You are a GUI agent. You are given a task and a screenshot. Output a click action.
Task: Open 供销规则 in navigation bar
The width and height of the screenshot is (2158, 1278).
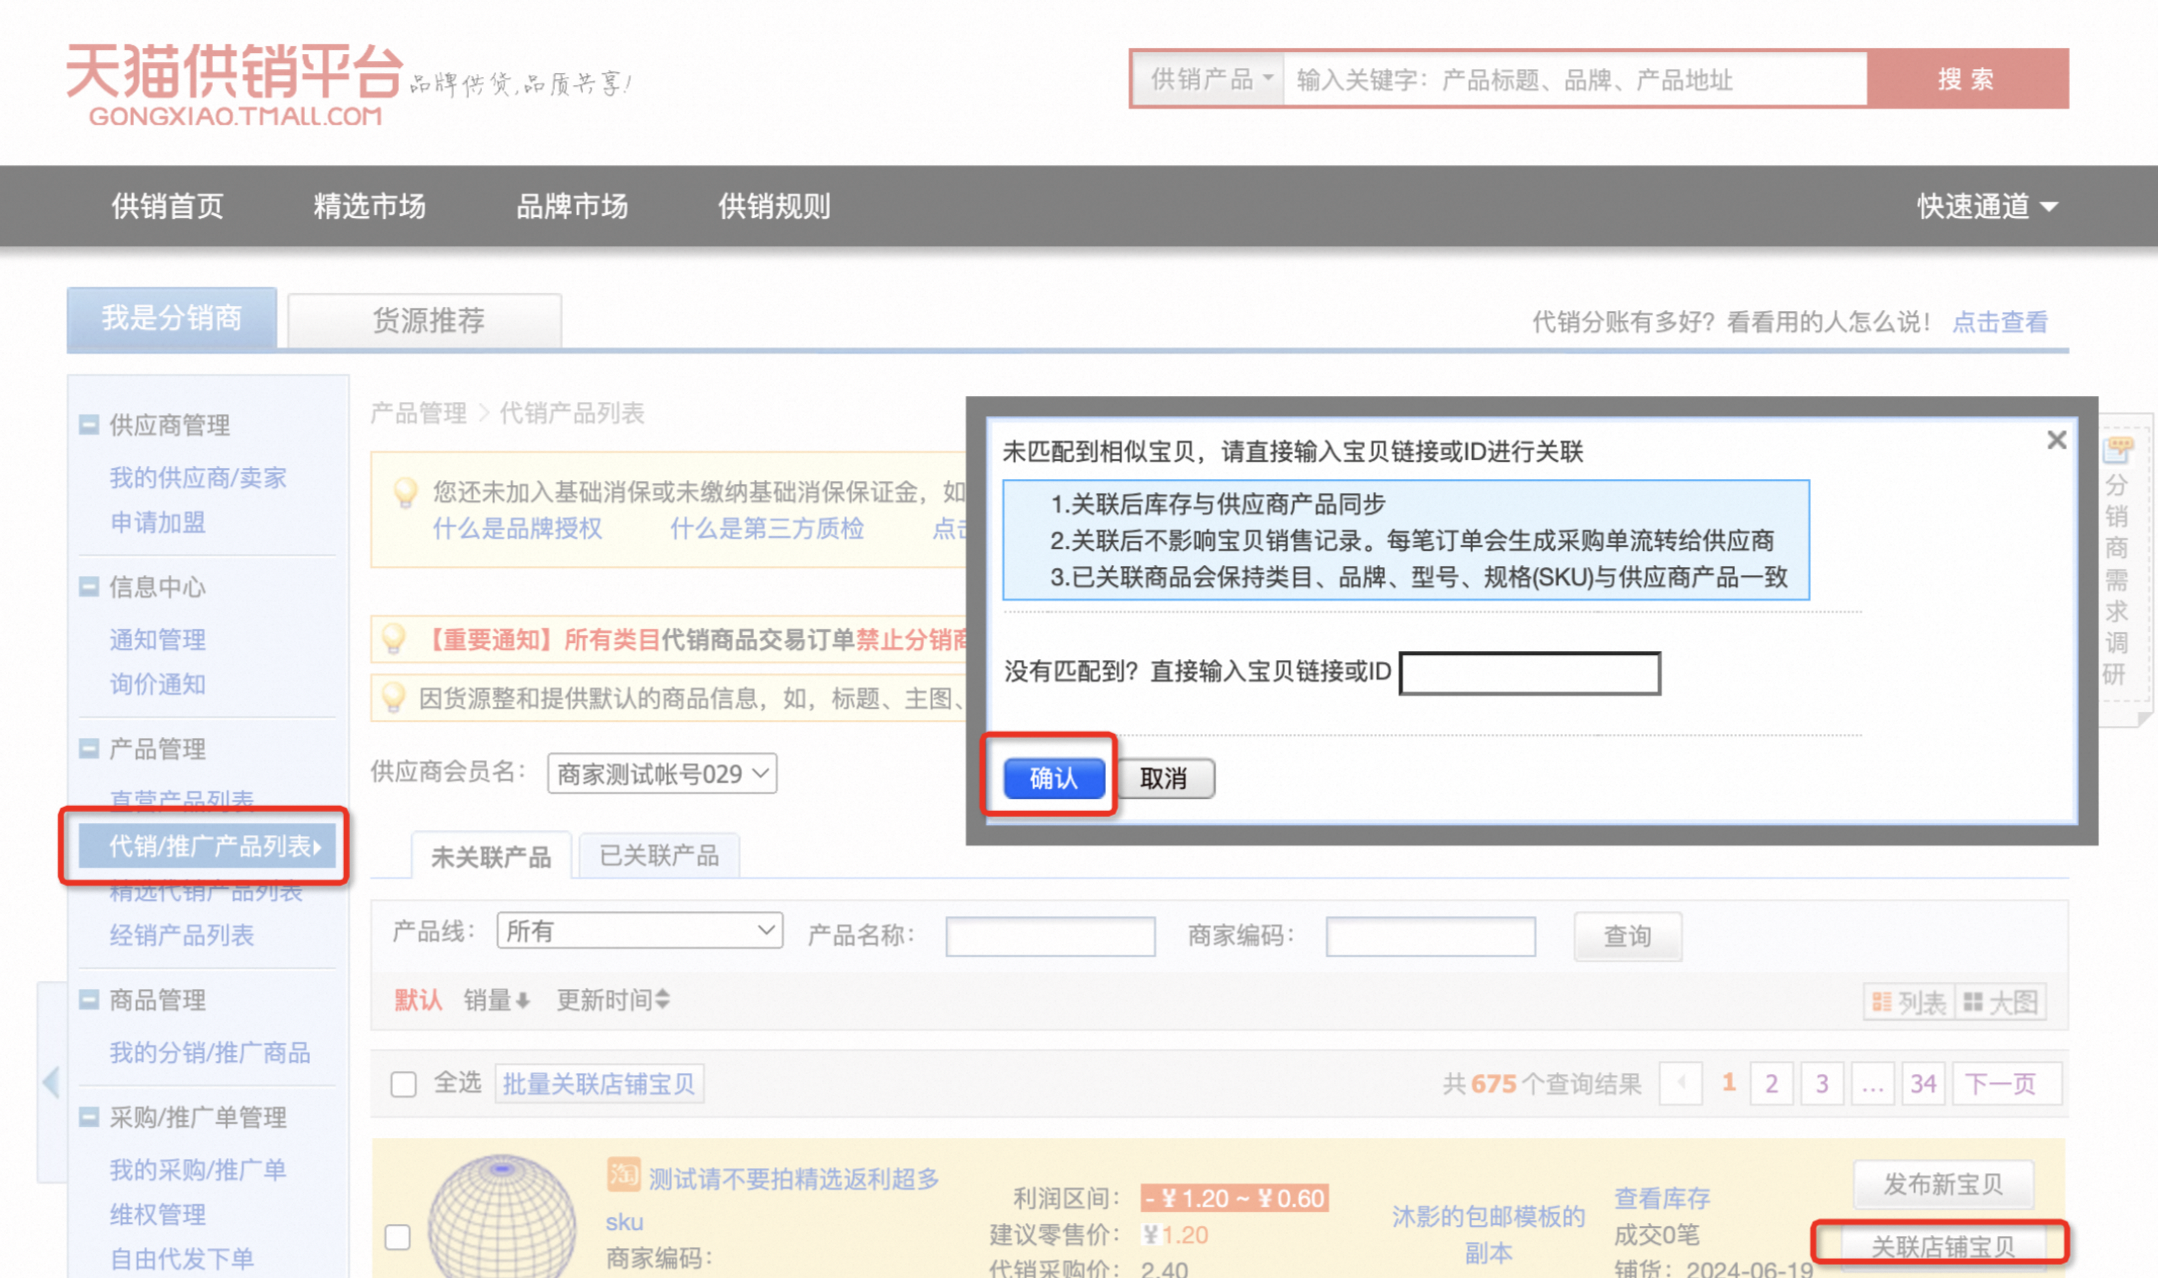tap(775, 206)
